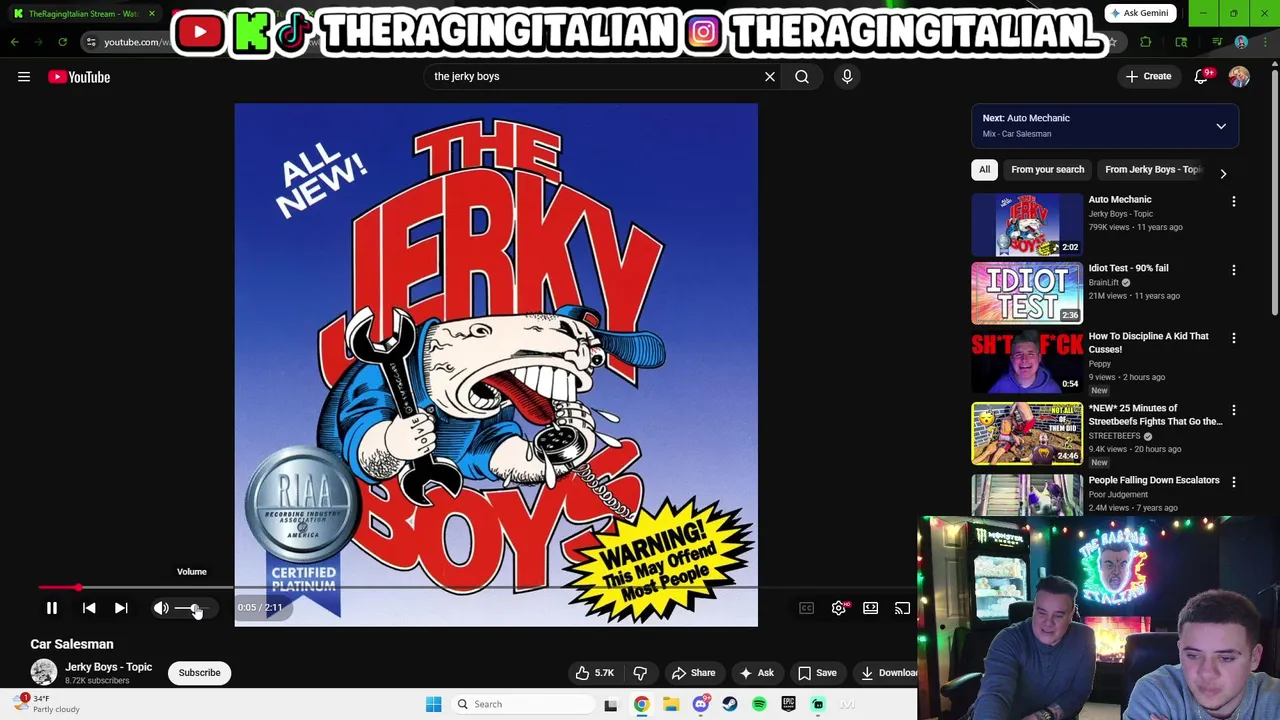Image resolution: width=1280 pixels, height=720 pixels.
Task: Click Ask Gemini in browser toolbar
Action: (1138, 13)
